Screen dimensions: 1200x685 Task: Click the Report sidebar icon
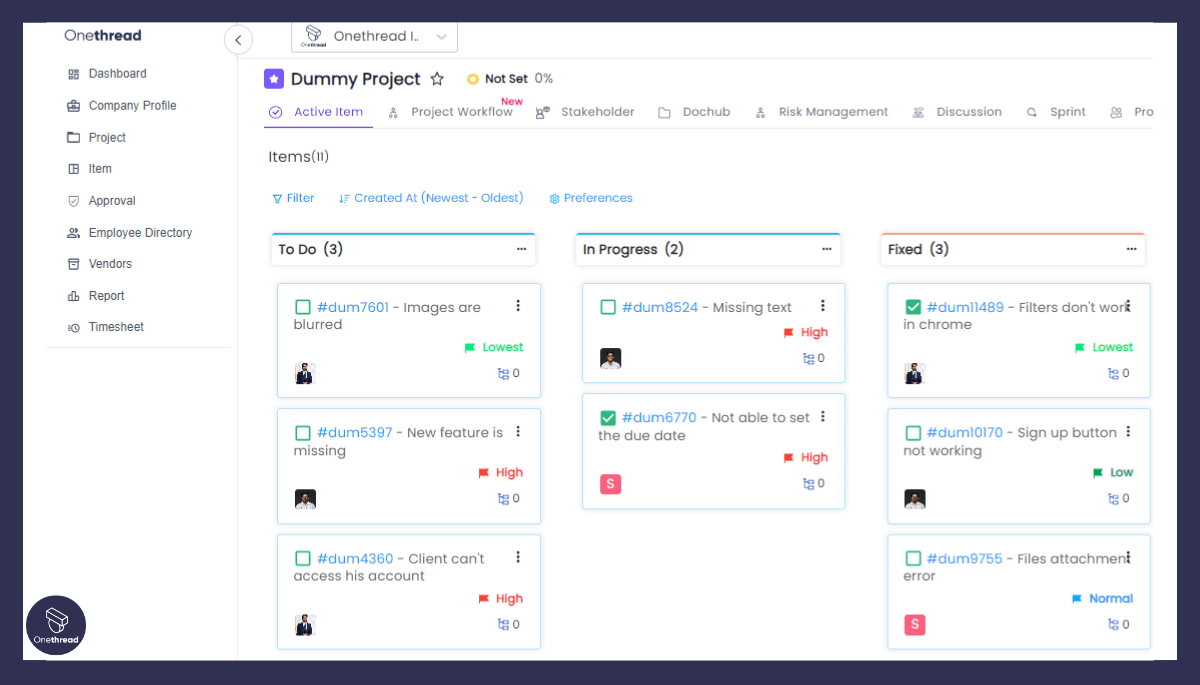coord(72,295)
